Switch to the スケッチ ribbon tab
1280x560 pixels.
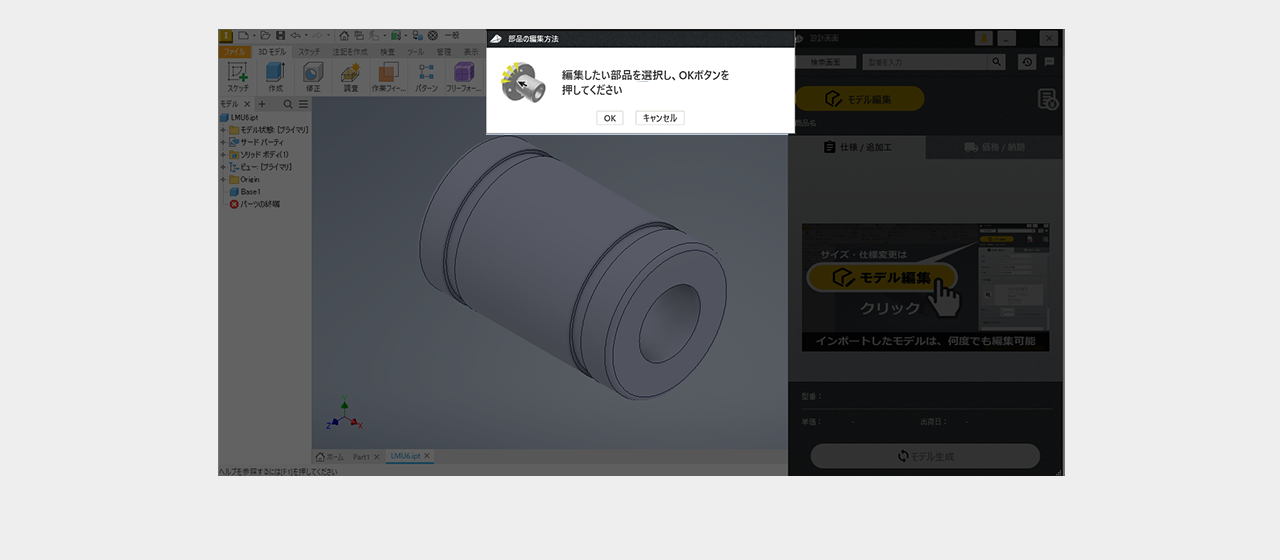point(309,51)
